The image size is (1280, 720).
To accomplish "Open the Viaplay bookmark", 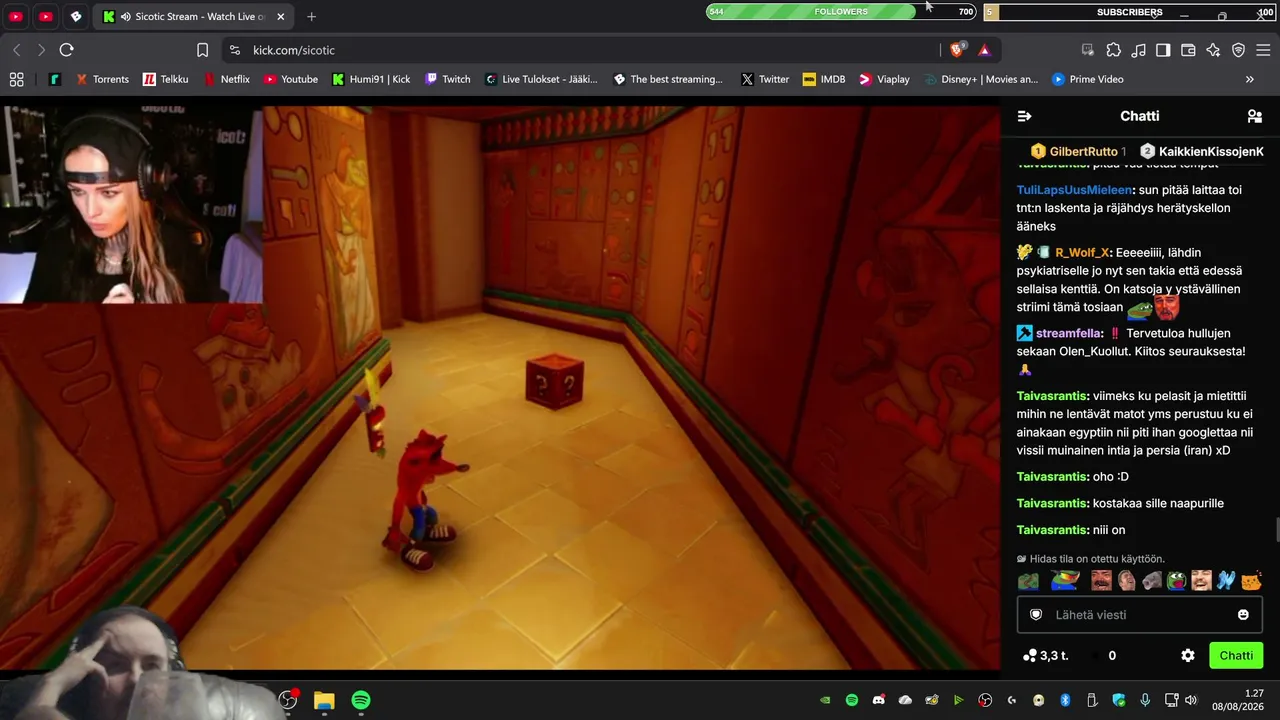I will pos(884,79).
